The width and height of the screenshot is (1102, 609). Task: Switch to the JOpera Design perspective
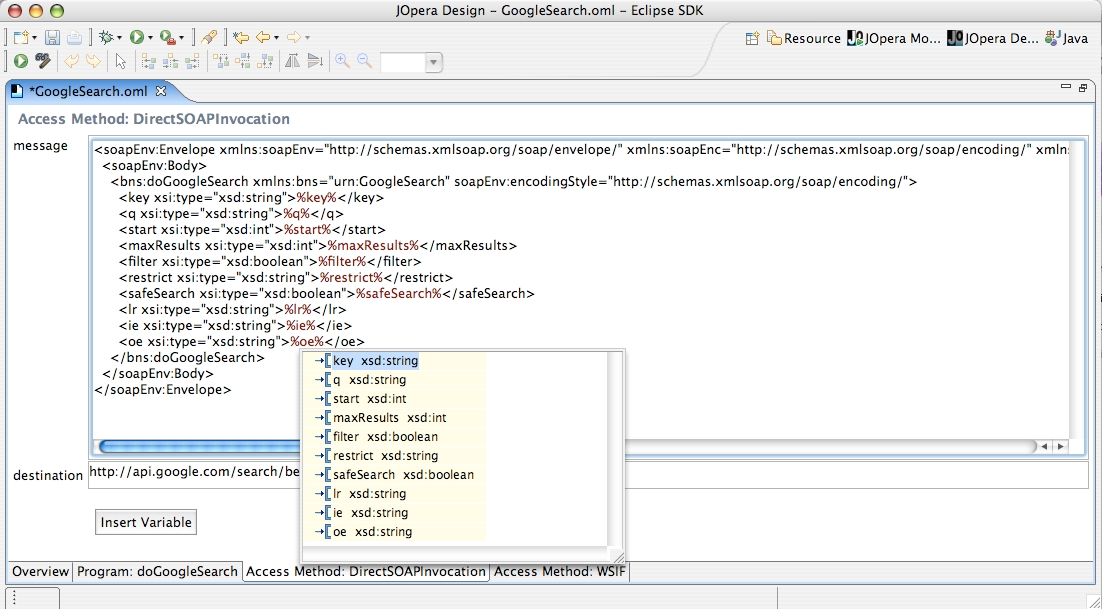[x=992, y=39]
